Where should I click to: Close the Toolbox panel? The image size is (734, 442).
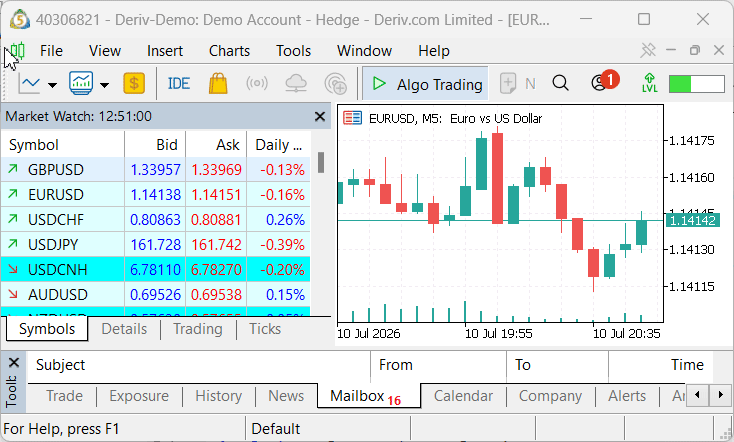14,362
